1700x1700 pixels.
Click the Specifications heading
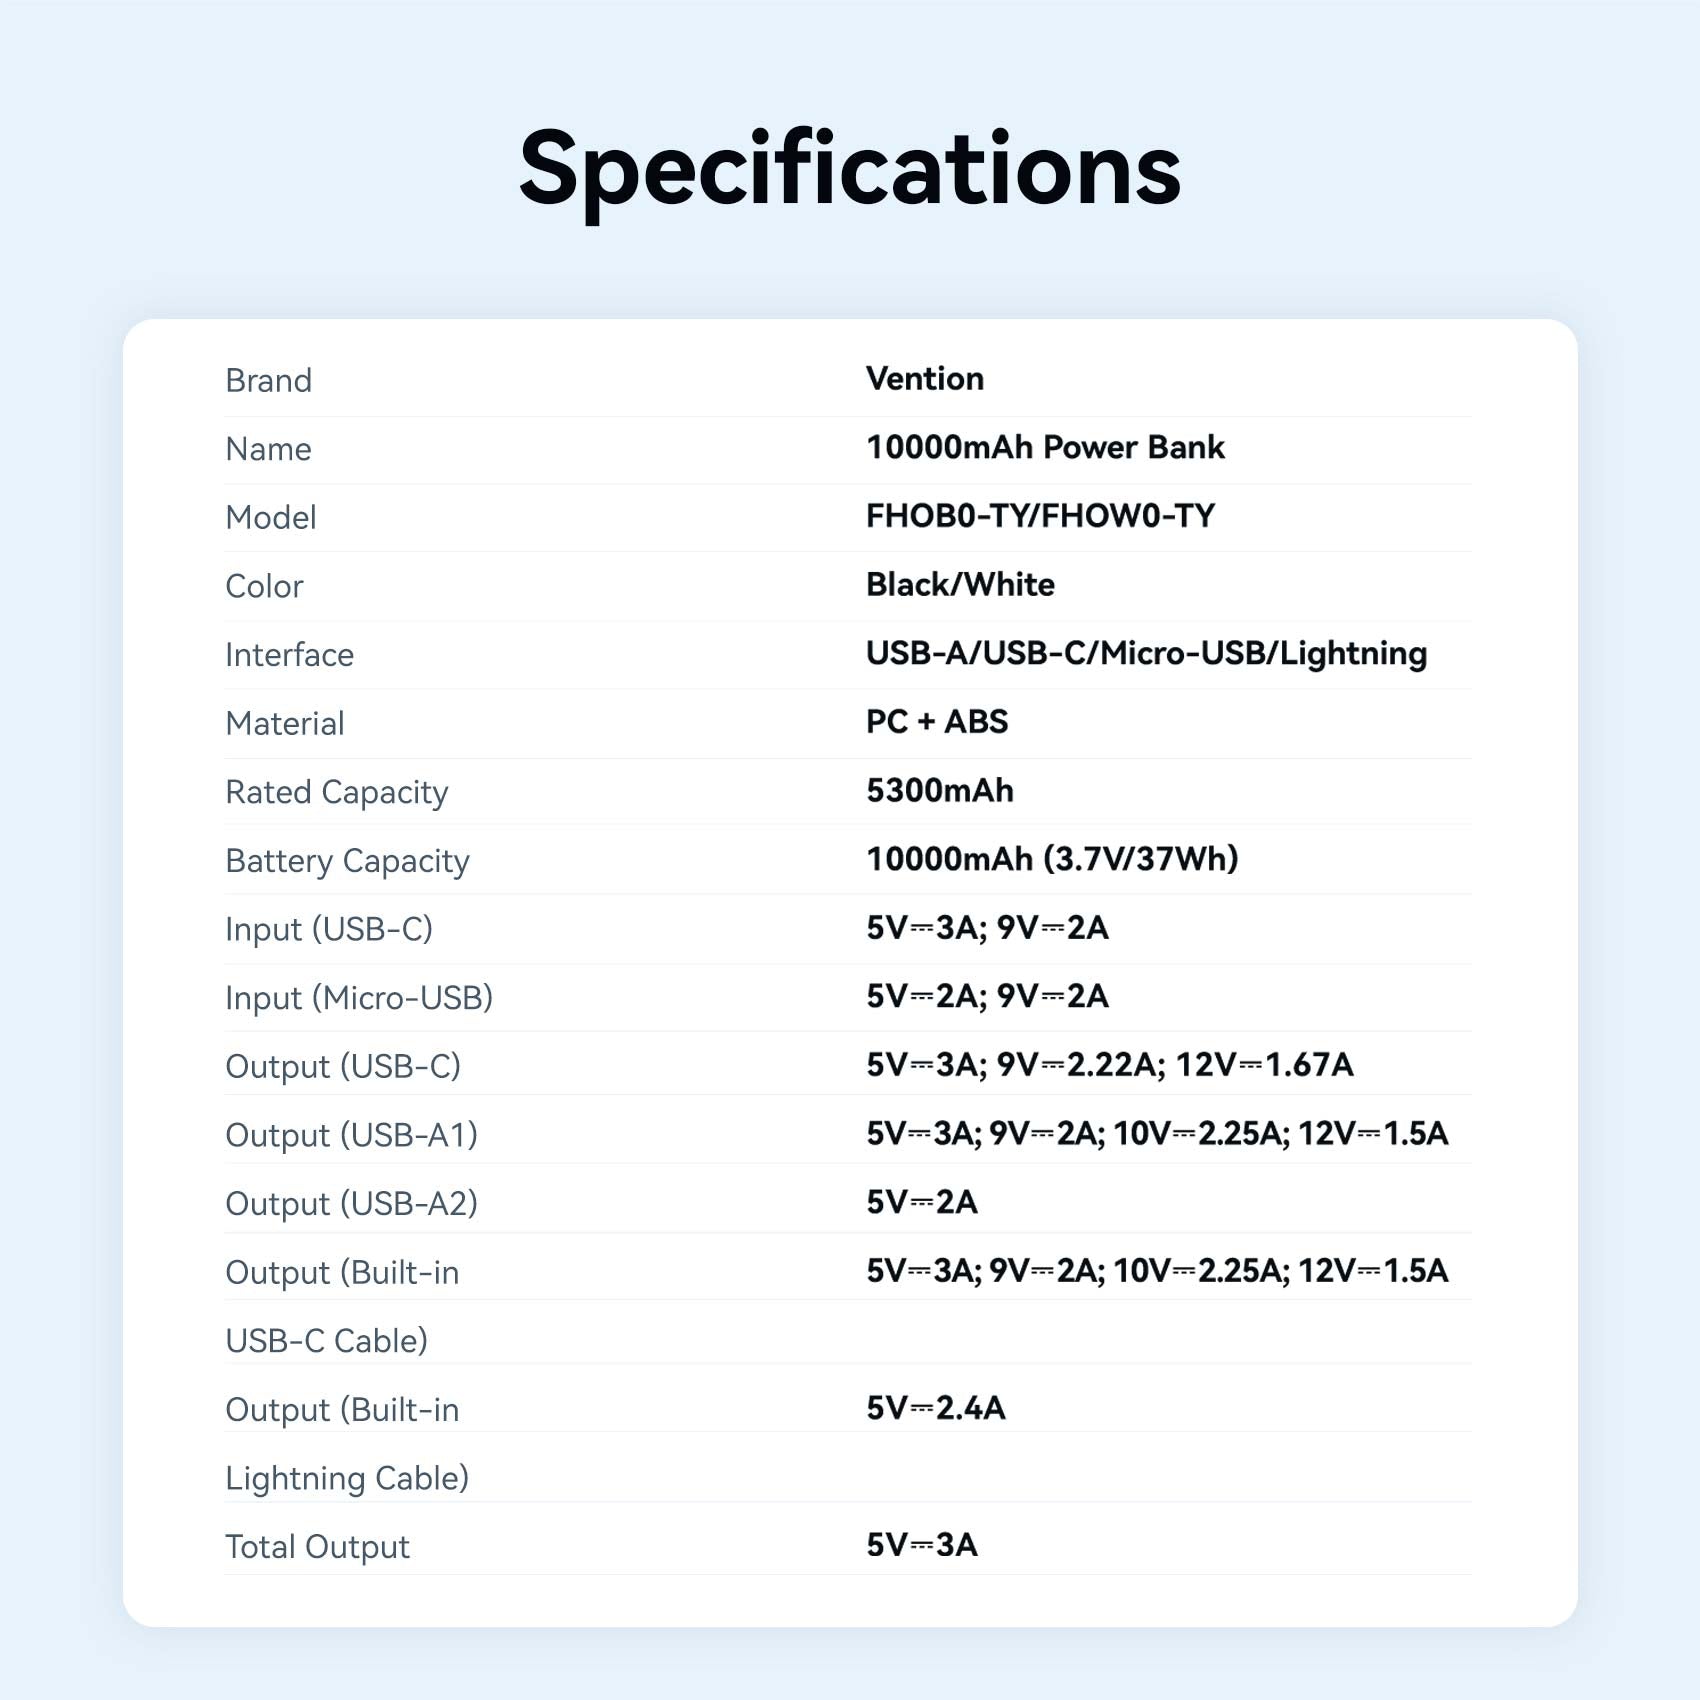[x=849, y=170]
